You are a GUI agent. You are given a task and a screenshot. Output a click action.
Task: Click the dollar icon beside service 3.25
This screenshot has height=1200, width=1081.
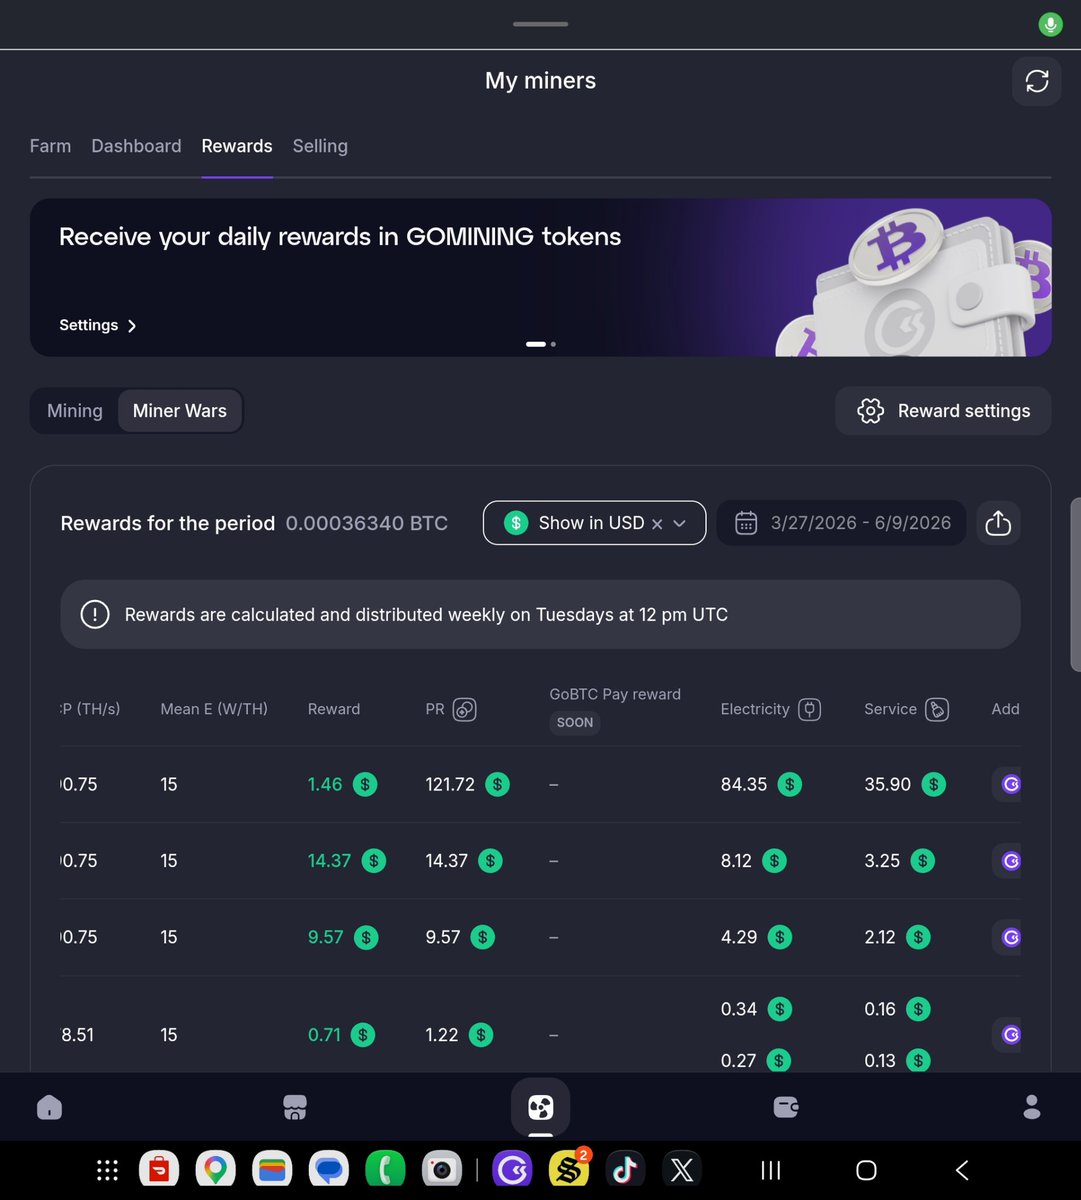tap(922, 861)
